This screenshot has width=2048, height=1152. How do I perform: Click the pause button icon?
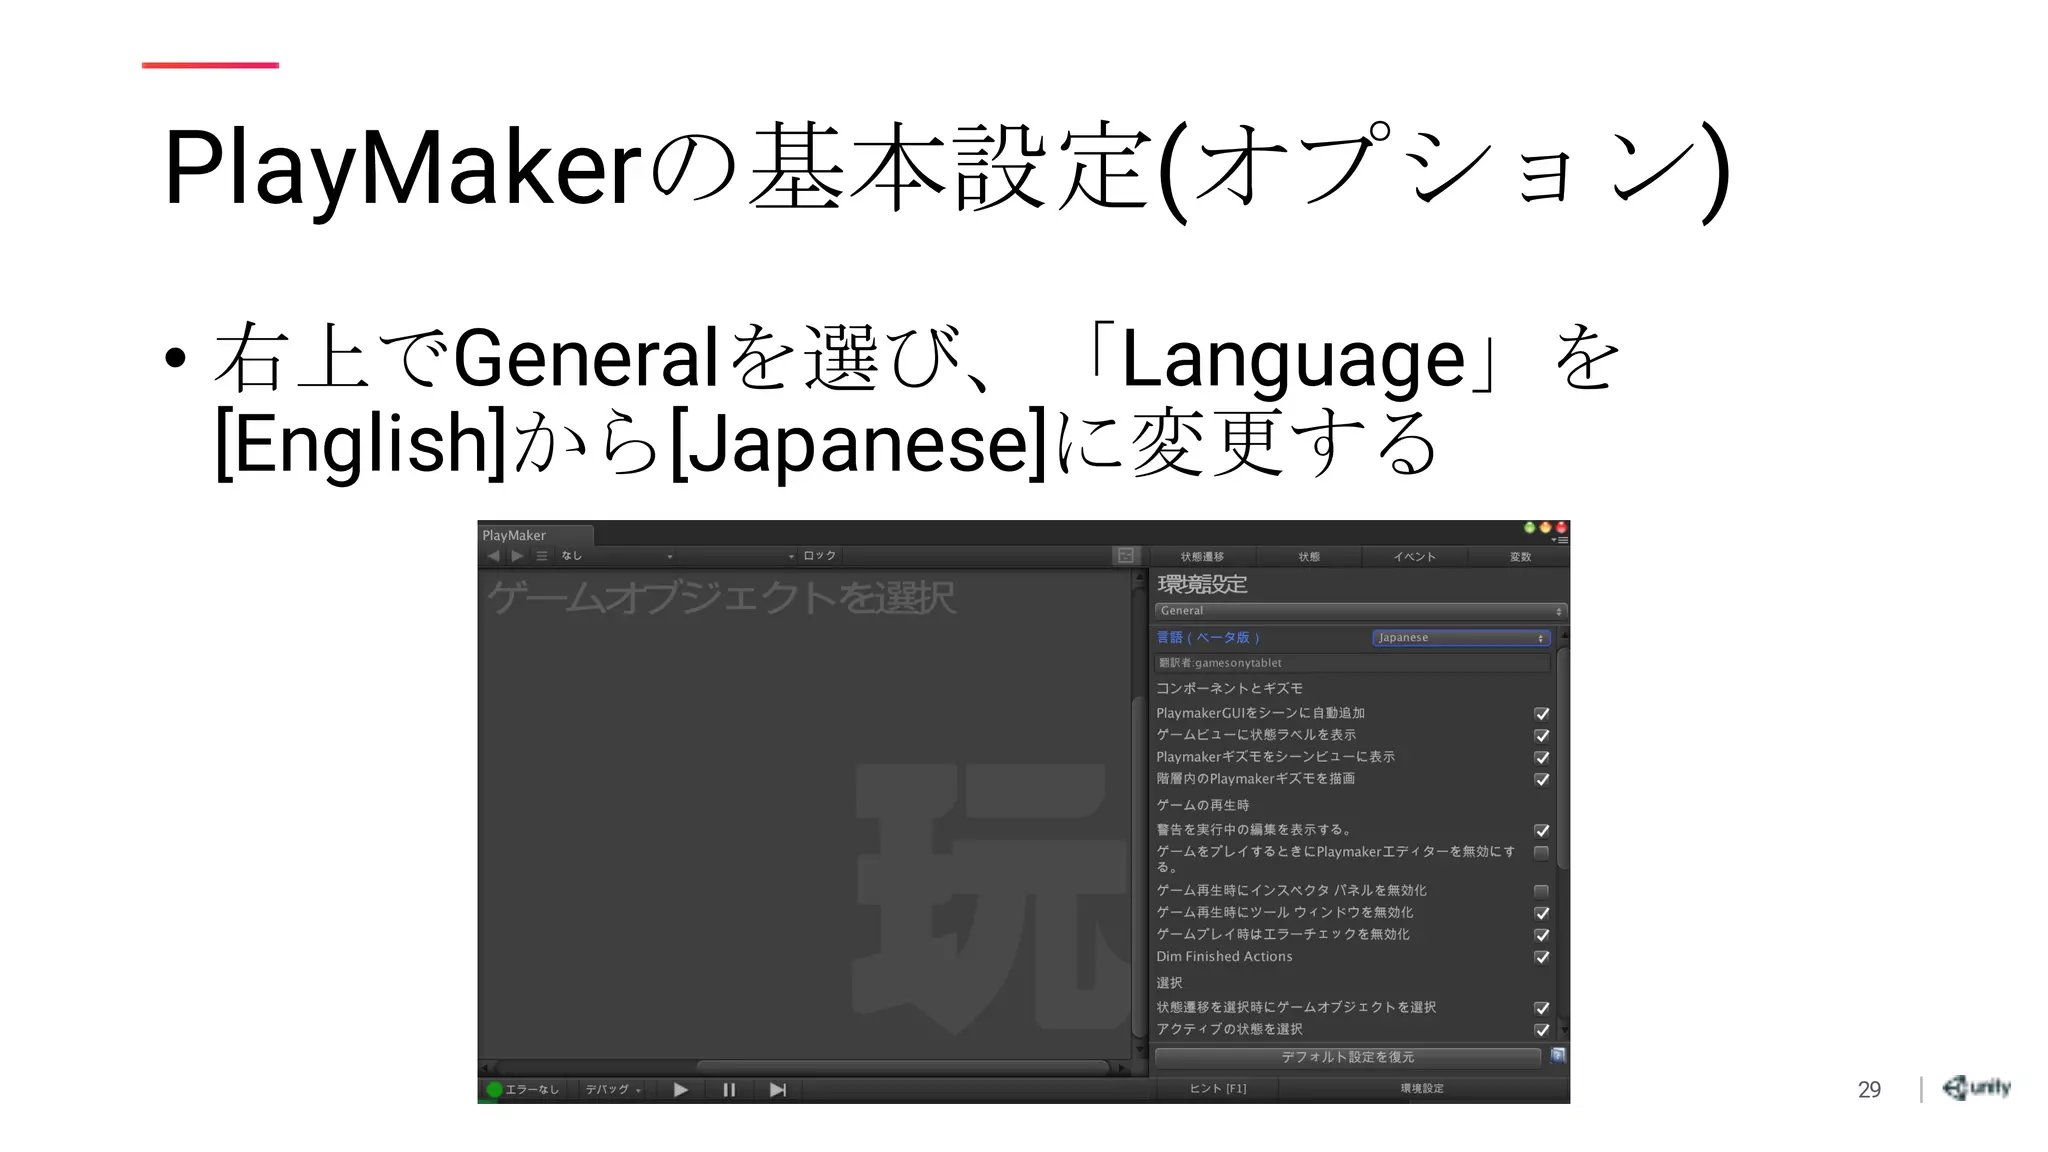729,1090
